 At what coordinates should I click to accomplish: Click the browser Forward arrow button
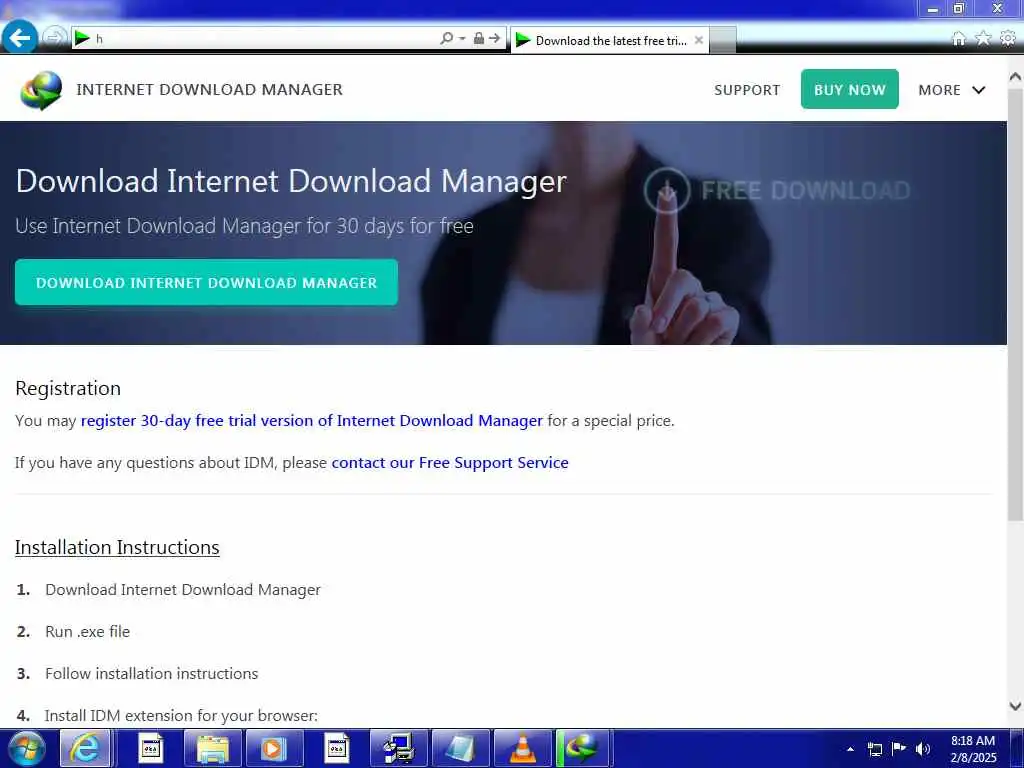(x=55, y=38)
